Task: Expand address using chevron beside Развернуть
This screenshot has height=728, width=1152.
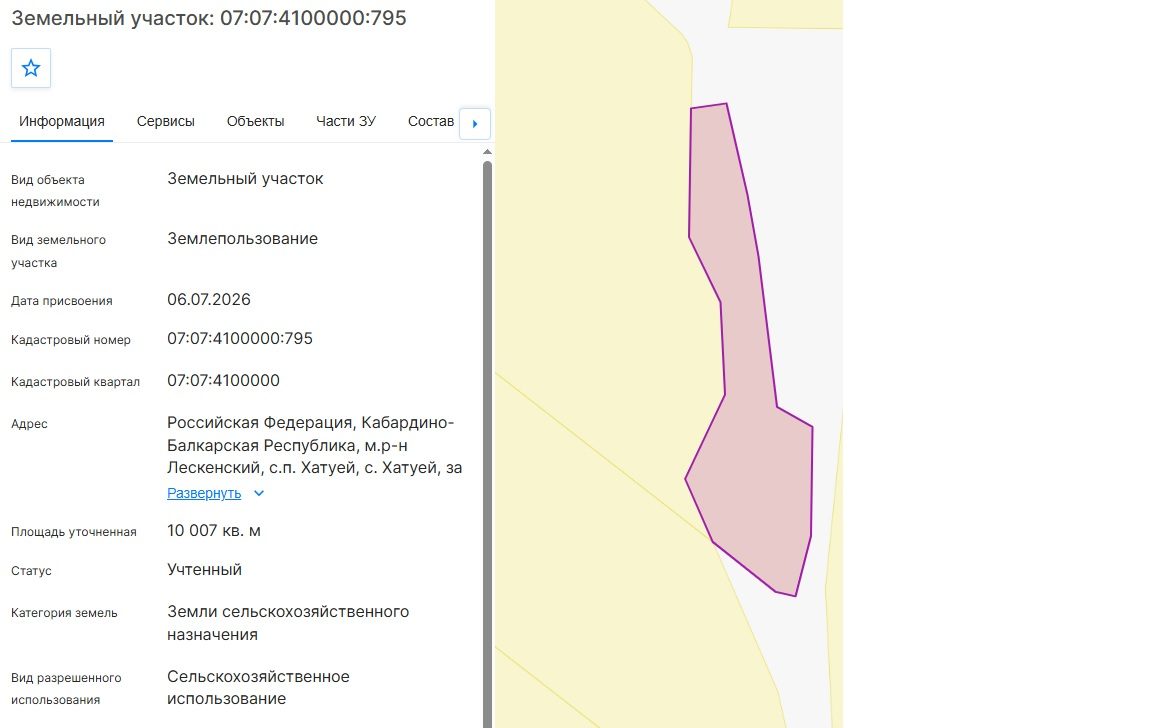Action: [x=259, y=494]
